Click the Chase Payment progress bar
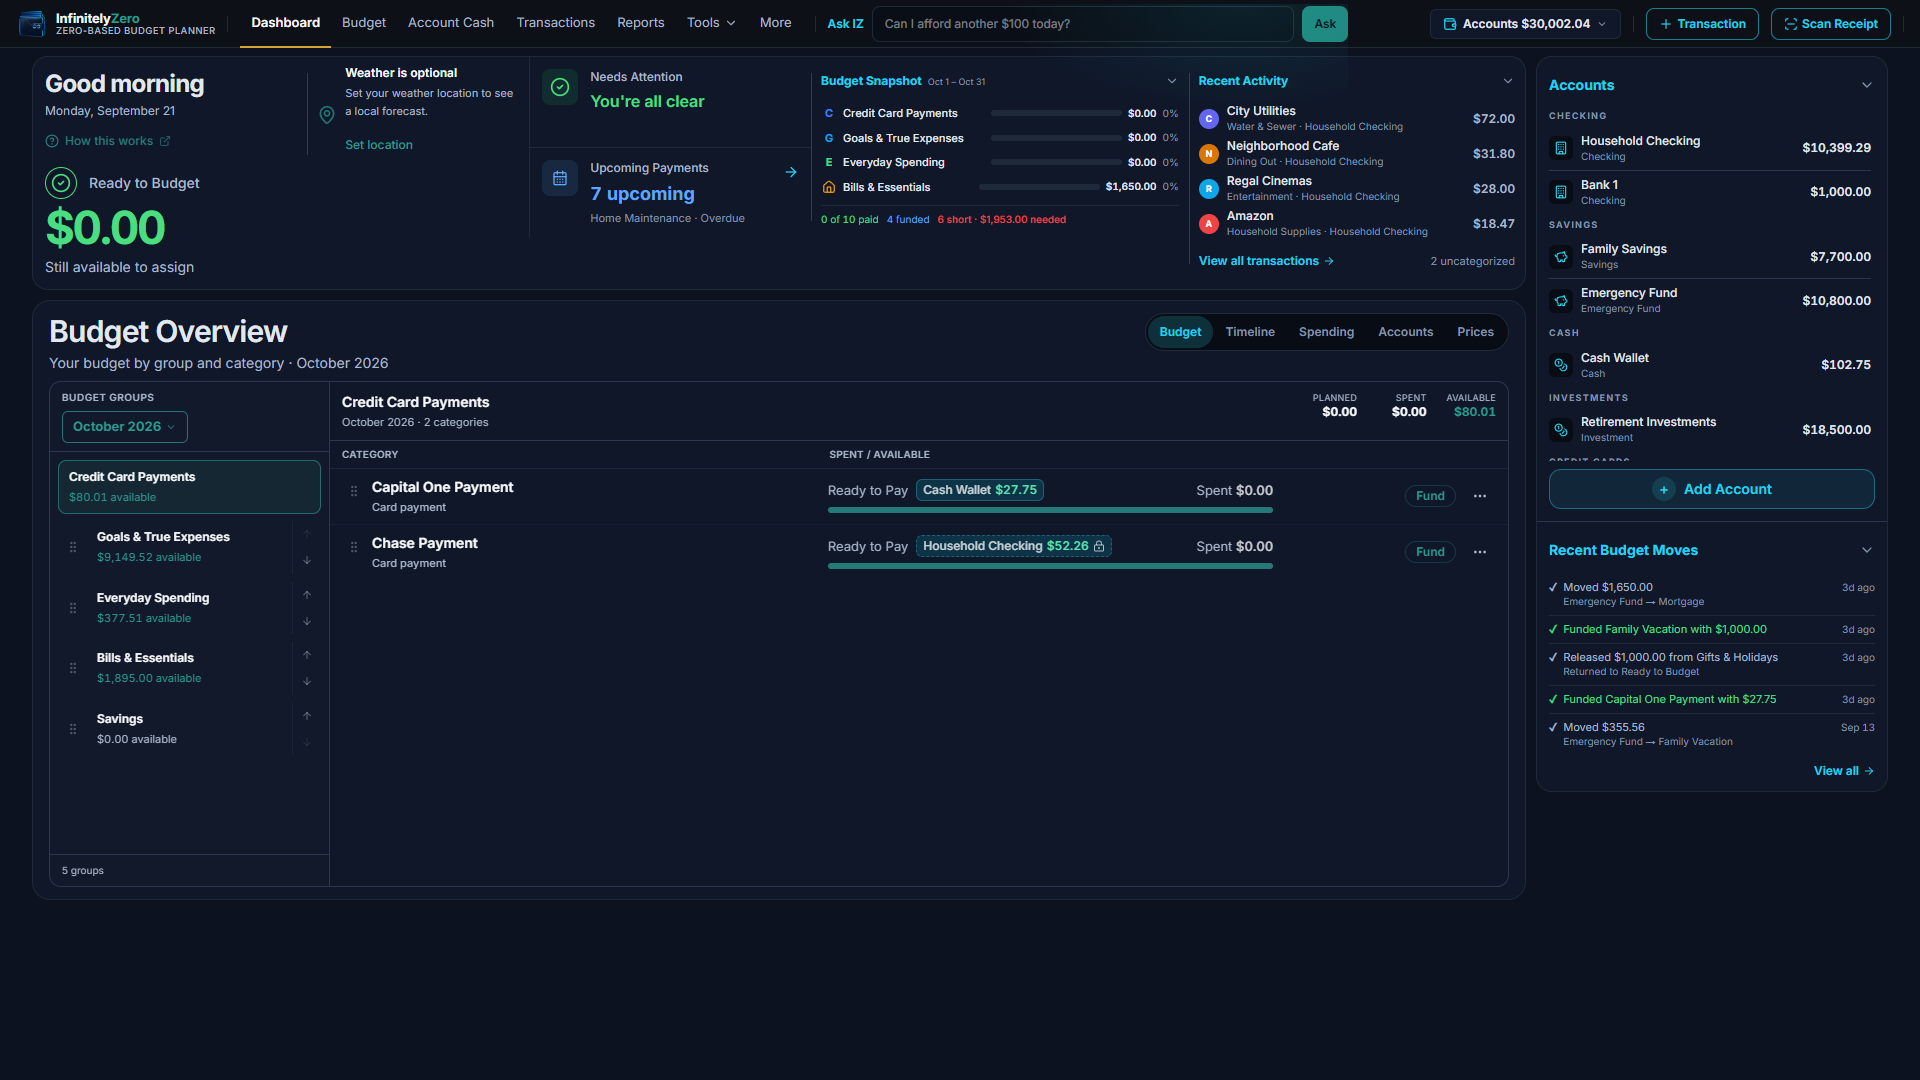The height and width of the screenshot is (1080, 1920). (1050, 566)
